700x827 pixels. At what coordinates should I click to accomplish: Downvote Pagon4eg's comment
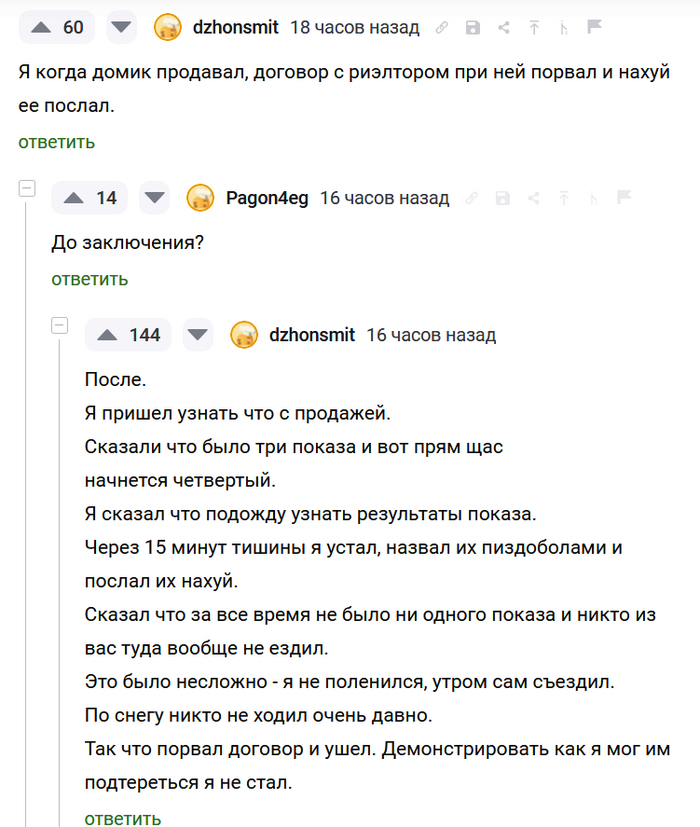pos(154,198)
